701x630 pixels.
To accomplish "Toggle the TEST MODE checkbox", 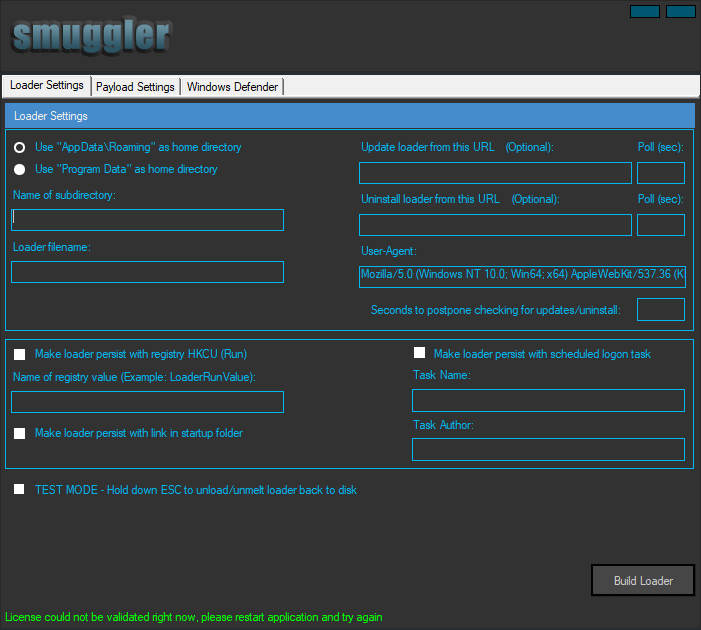I will (x=19, y=489).
